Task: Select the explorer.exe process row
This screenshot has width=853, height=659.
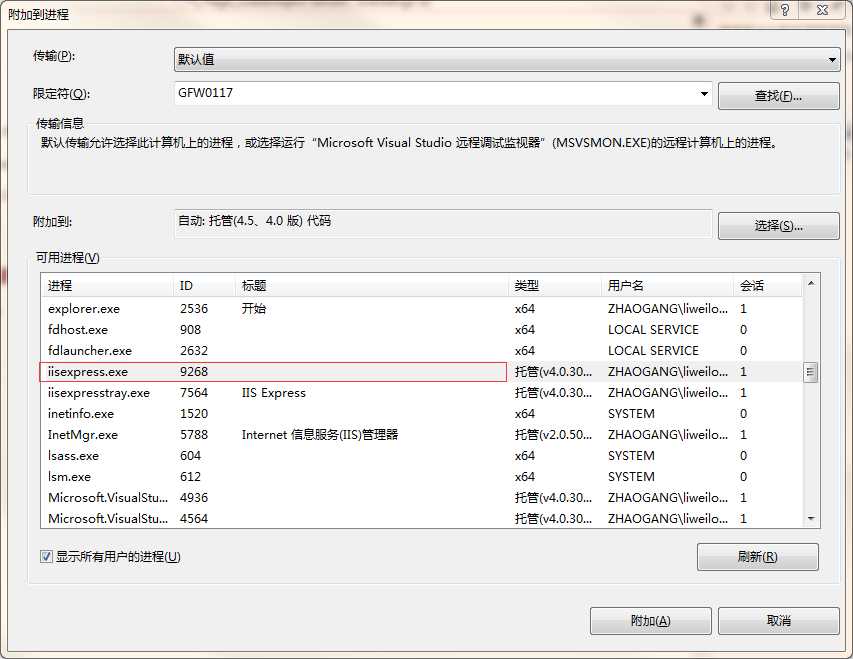Action: click(x=422, y=309)
